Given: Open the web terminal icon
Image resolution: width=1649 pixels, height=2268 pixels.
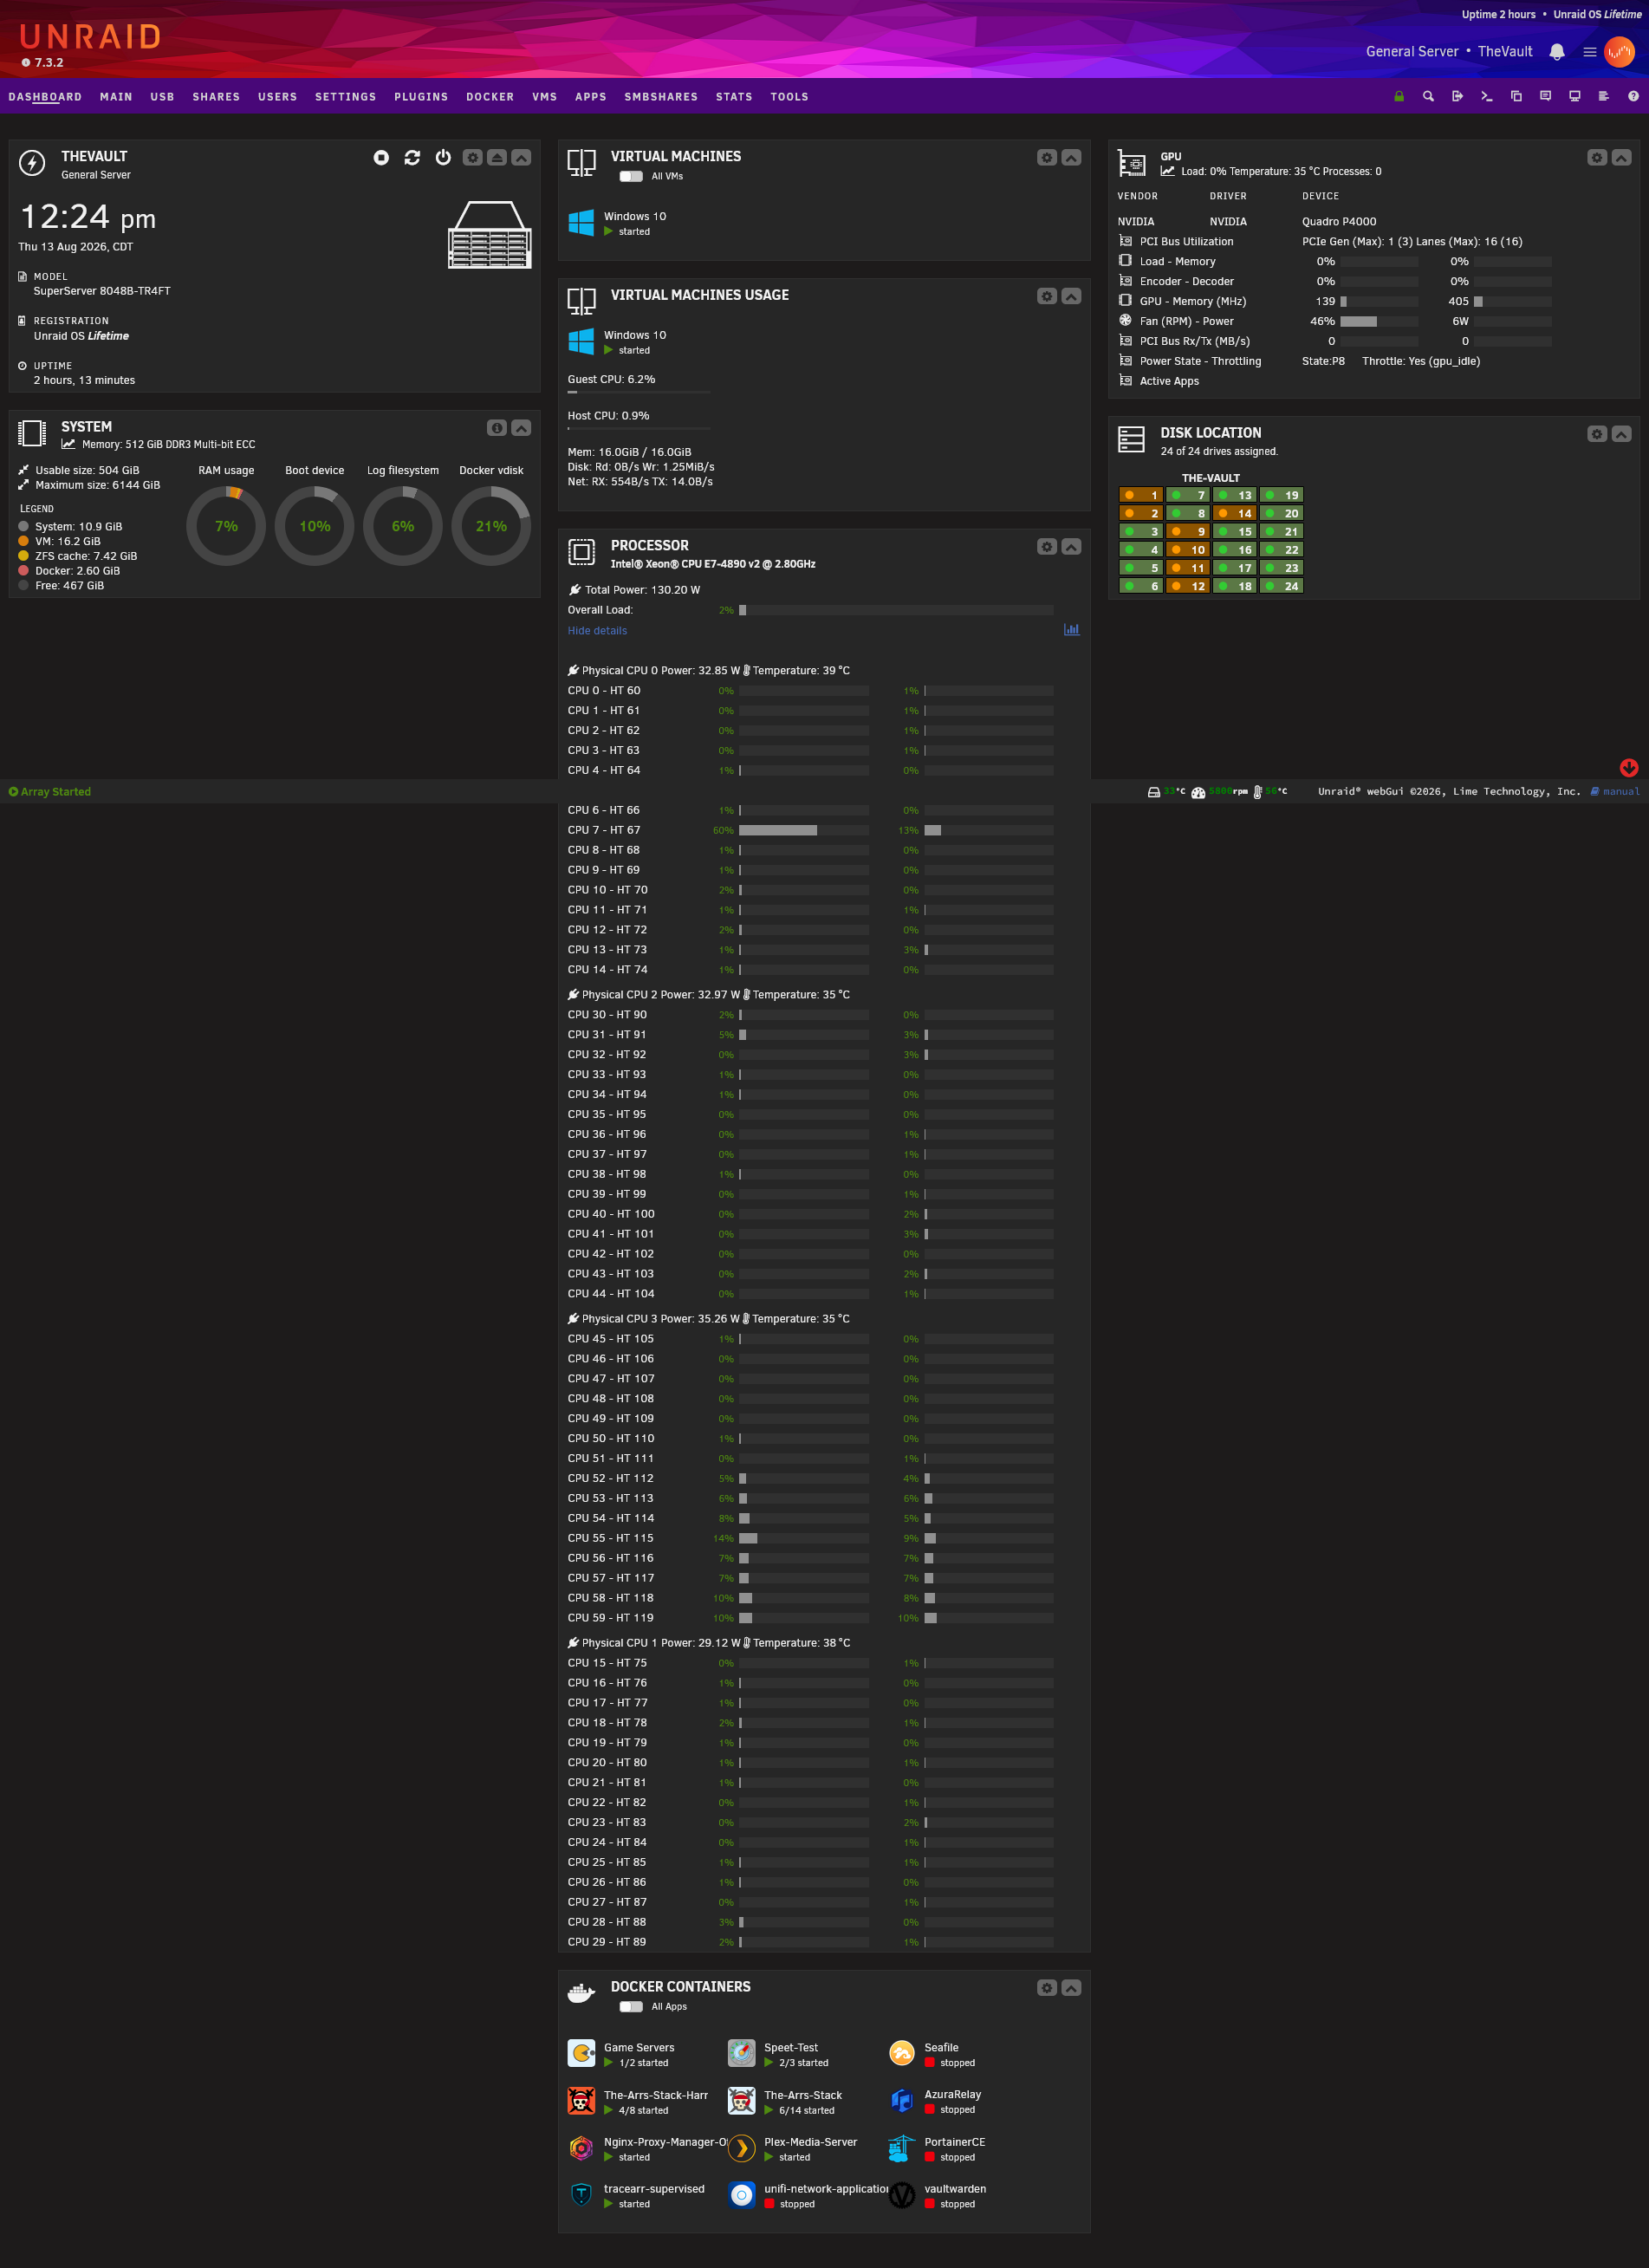Looking at the screenshot, I should 1487,97.
